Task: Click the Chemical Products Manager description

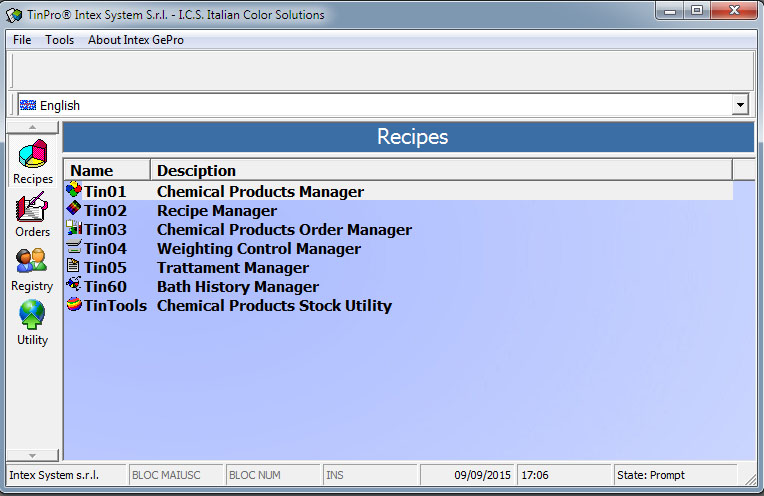Action: coord(260,191)
